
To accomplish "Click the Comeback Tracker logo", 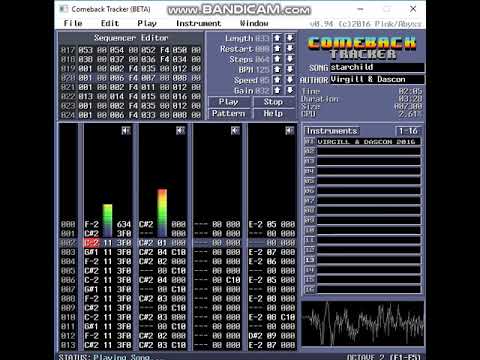I will pyautogui.click(x=362, y=47).
